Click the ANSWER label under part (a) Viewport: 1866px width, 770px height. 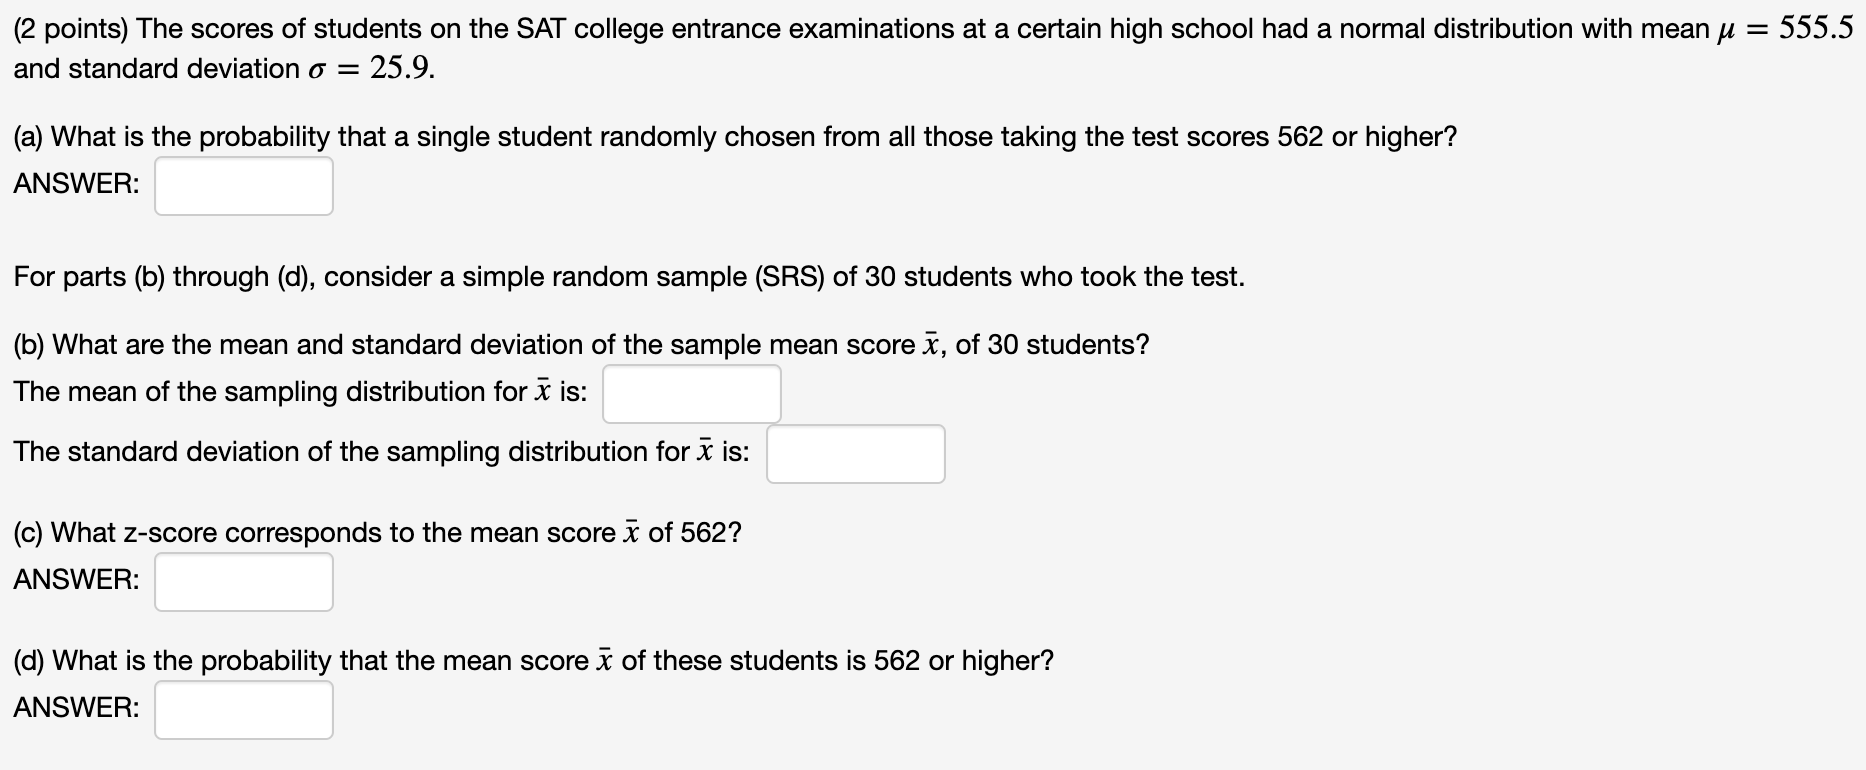77,184
